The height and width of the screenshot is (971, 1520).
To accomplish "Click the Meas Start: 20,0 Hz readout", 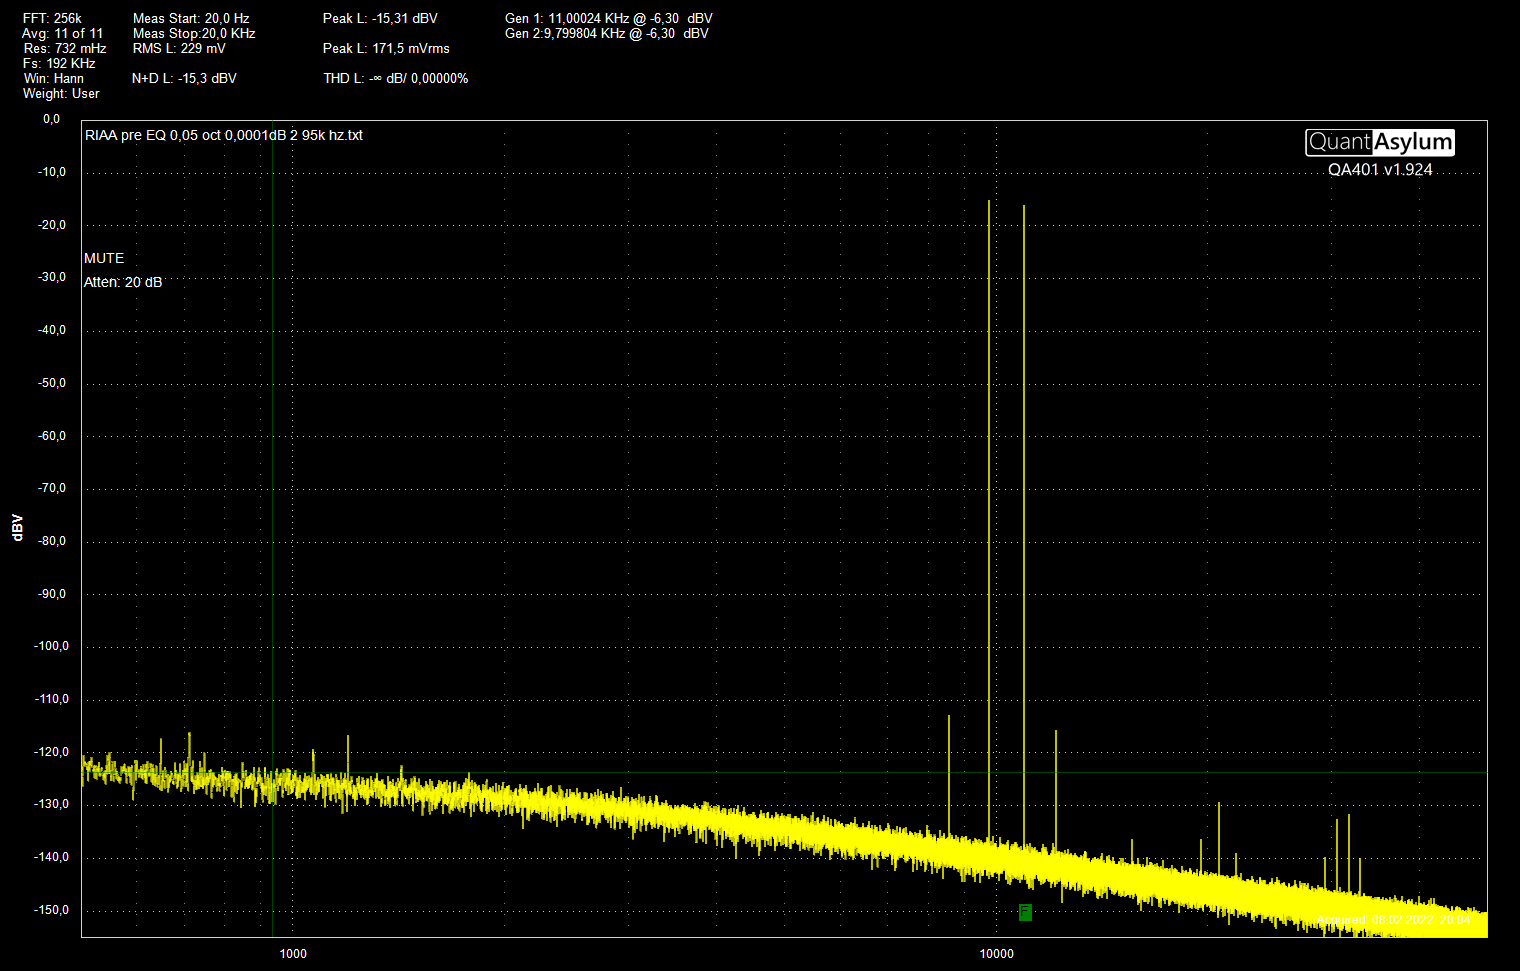I will [191, 18].
